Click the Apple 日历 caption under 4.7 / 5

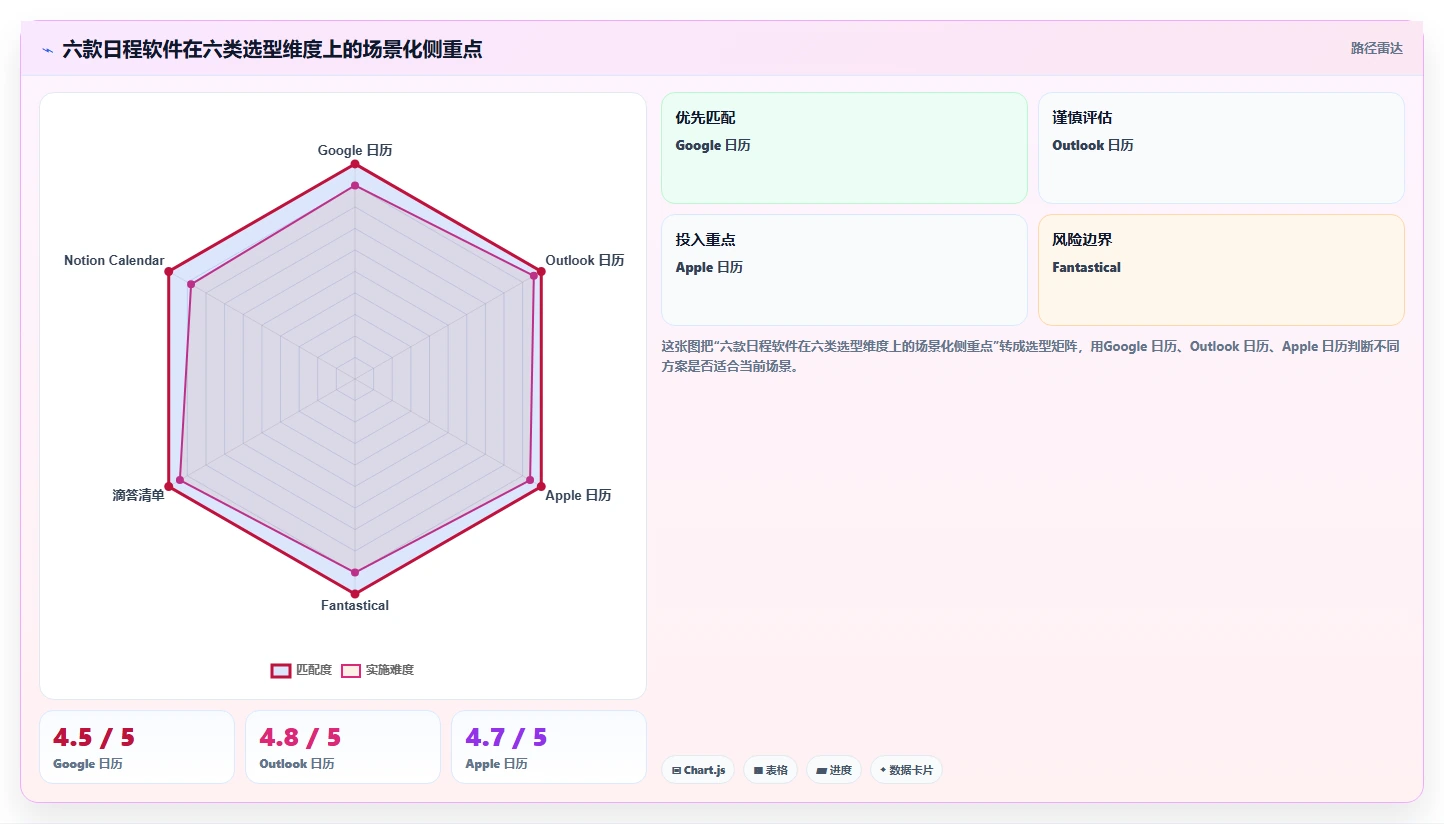click(496, 764)
